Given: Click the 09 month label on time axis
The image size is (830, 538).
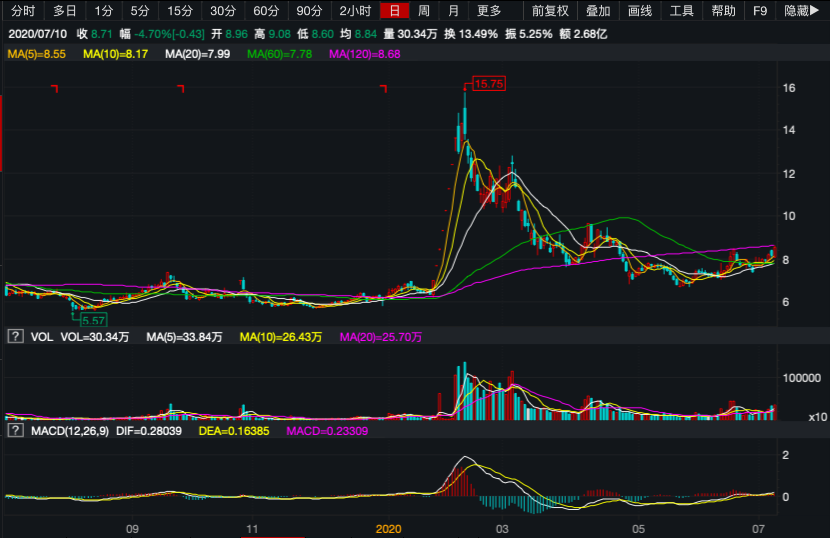Looking at the screenshot, I should tap(132, 528).
